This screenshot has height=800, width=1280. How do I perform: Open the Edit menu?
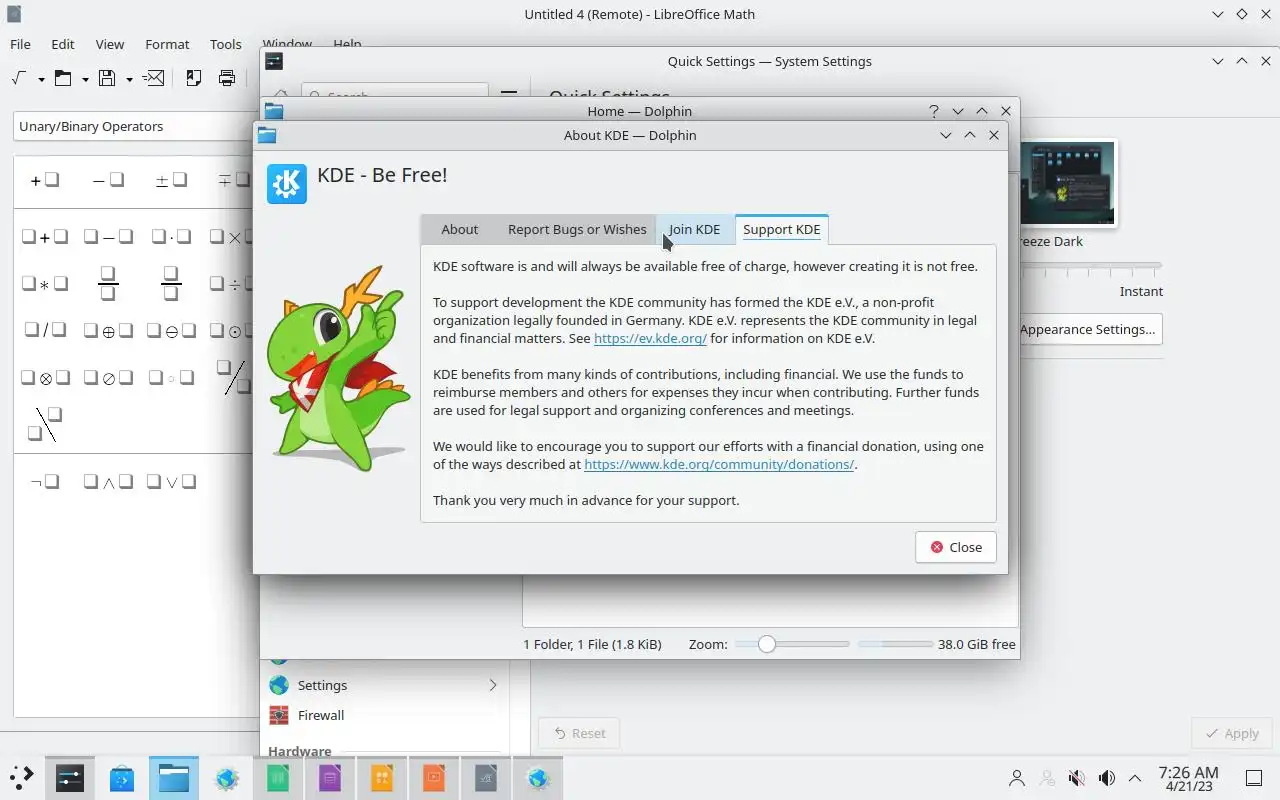click(63, 44)
